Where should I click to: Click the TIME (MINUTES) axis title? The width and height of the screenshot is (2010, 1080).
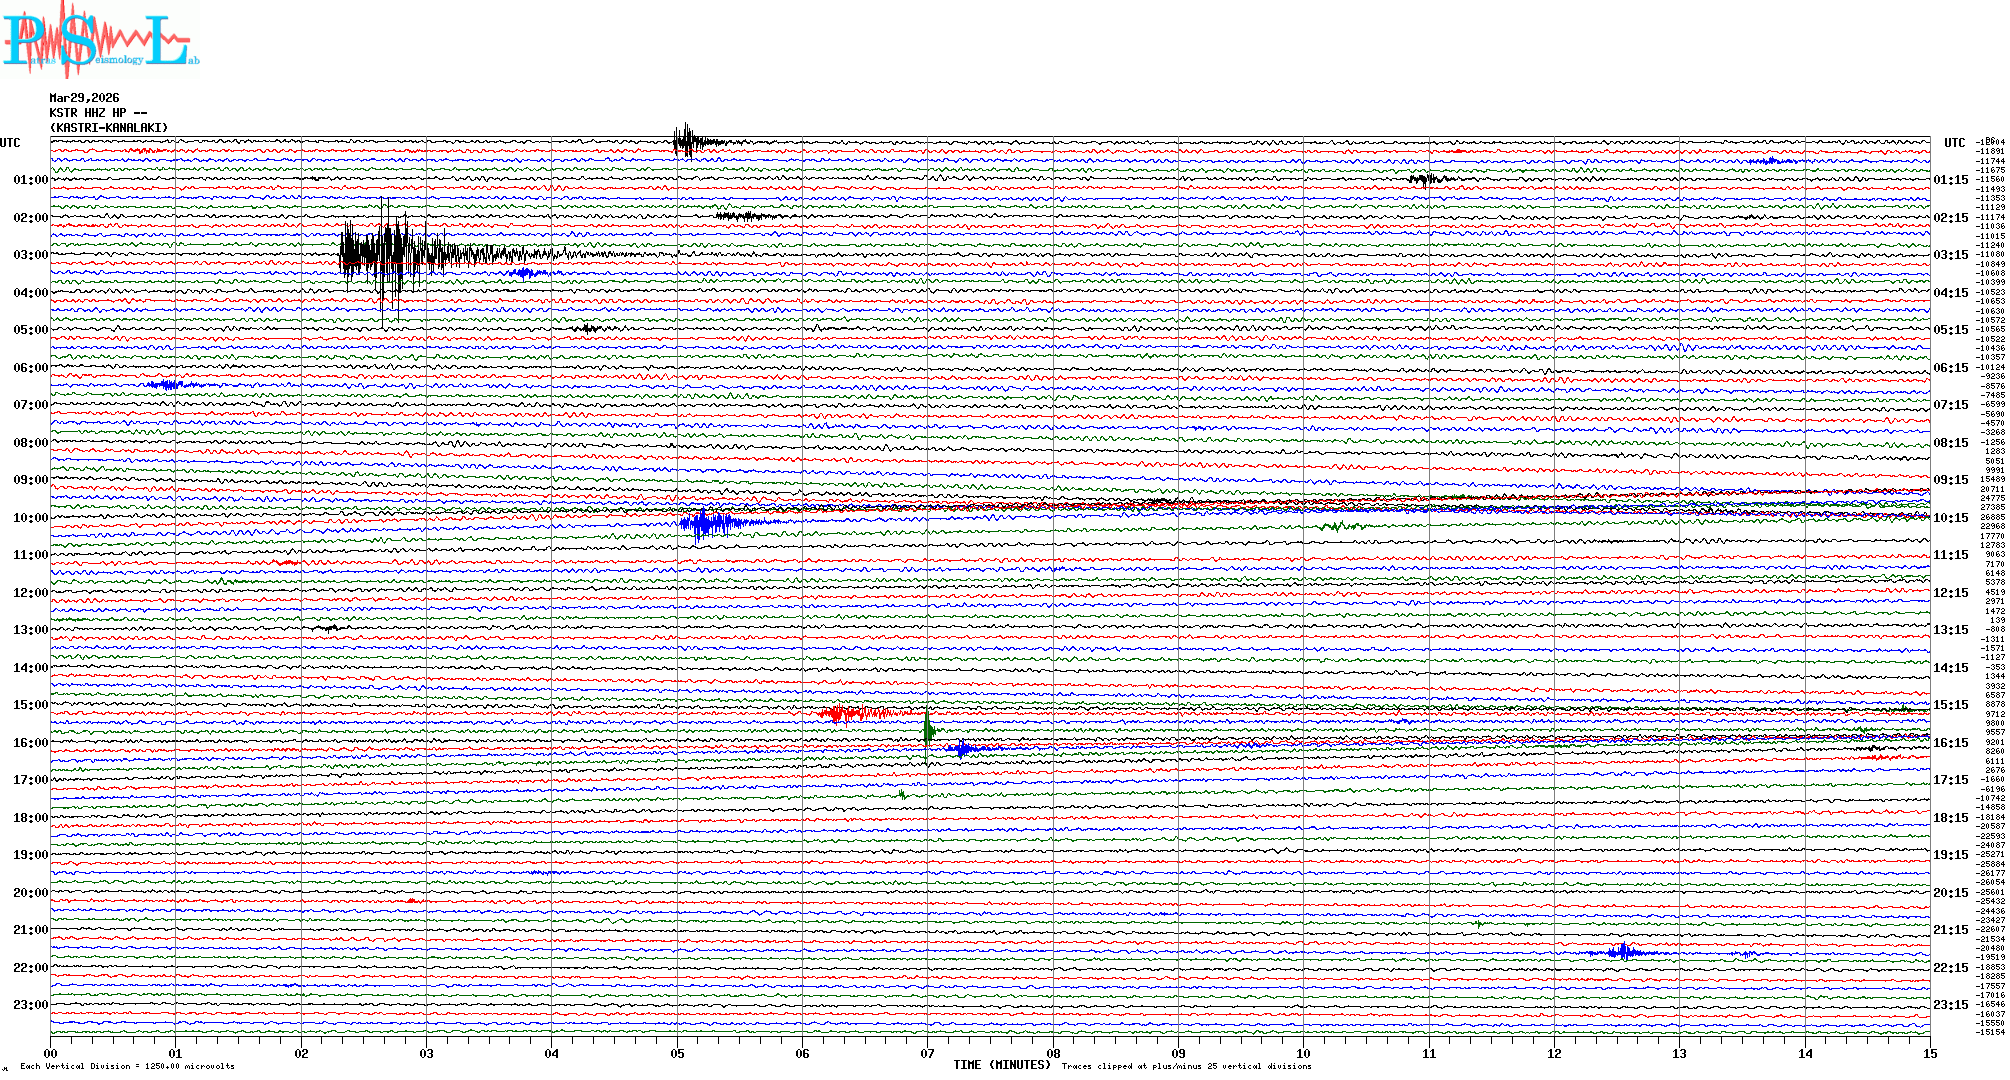[x=1001, y=1065]
